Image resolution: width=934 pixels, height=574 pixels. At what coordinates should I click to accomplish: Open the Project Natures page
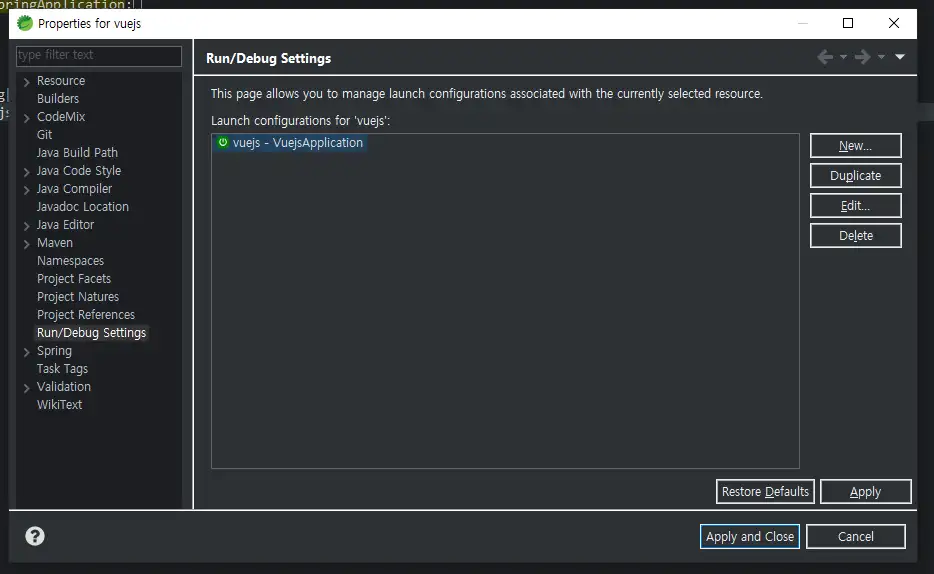(x=78, y=297)
